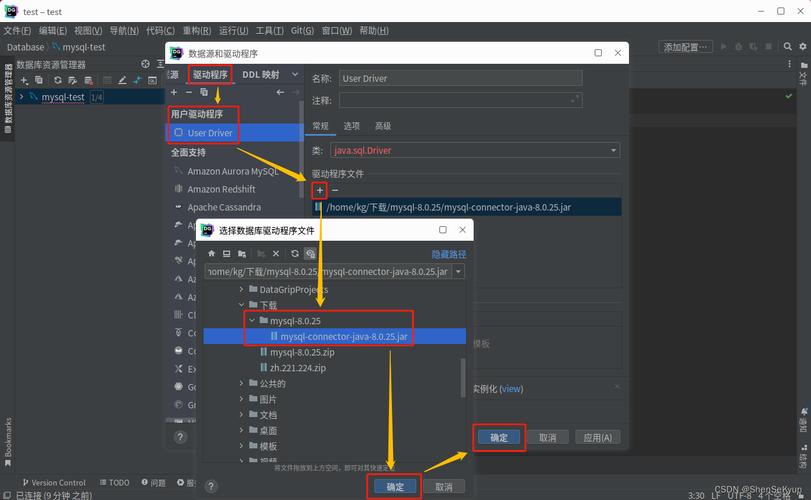Switch to 高级 tab in driver settings
The height and width of the screenshot is (500, 811).
tap(383, 126)
